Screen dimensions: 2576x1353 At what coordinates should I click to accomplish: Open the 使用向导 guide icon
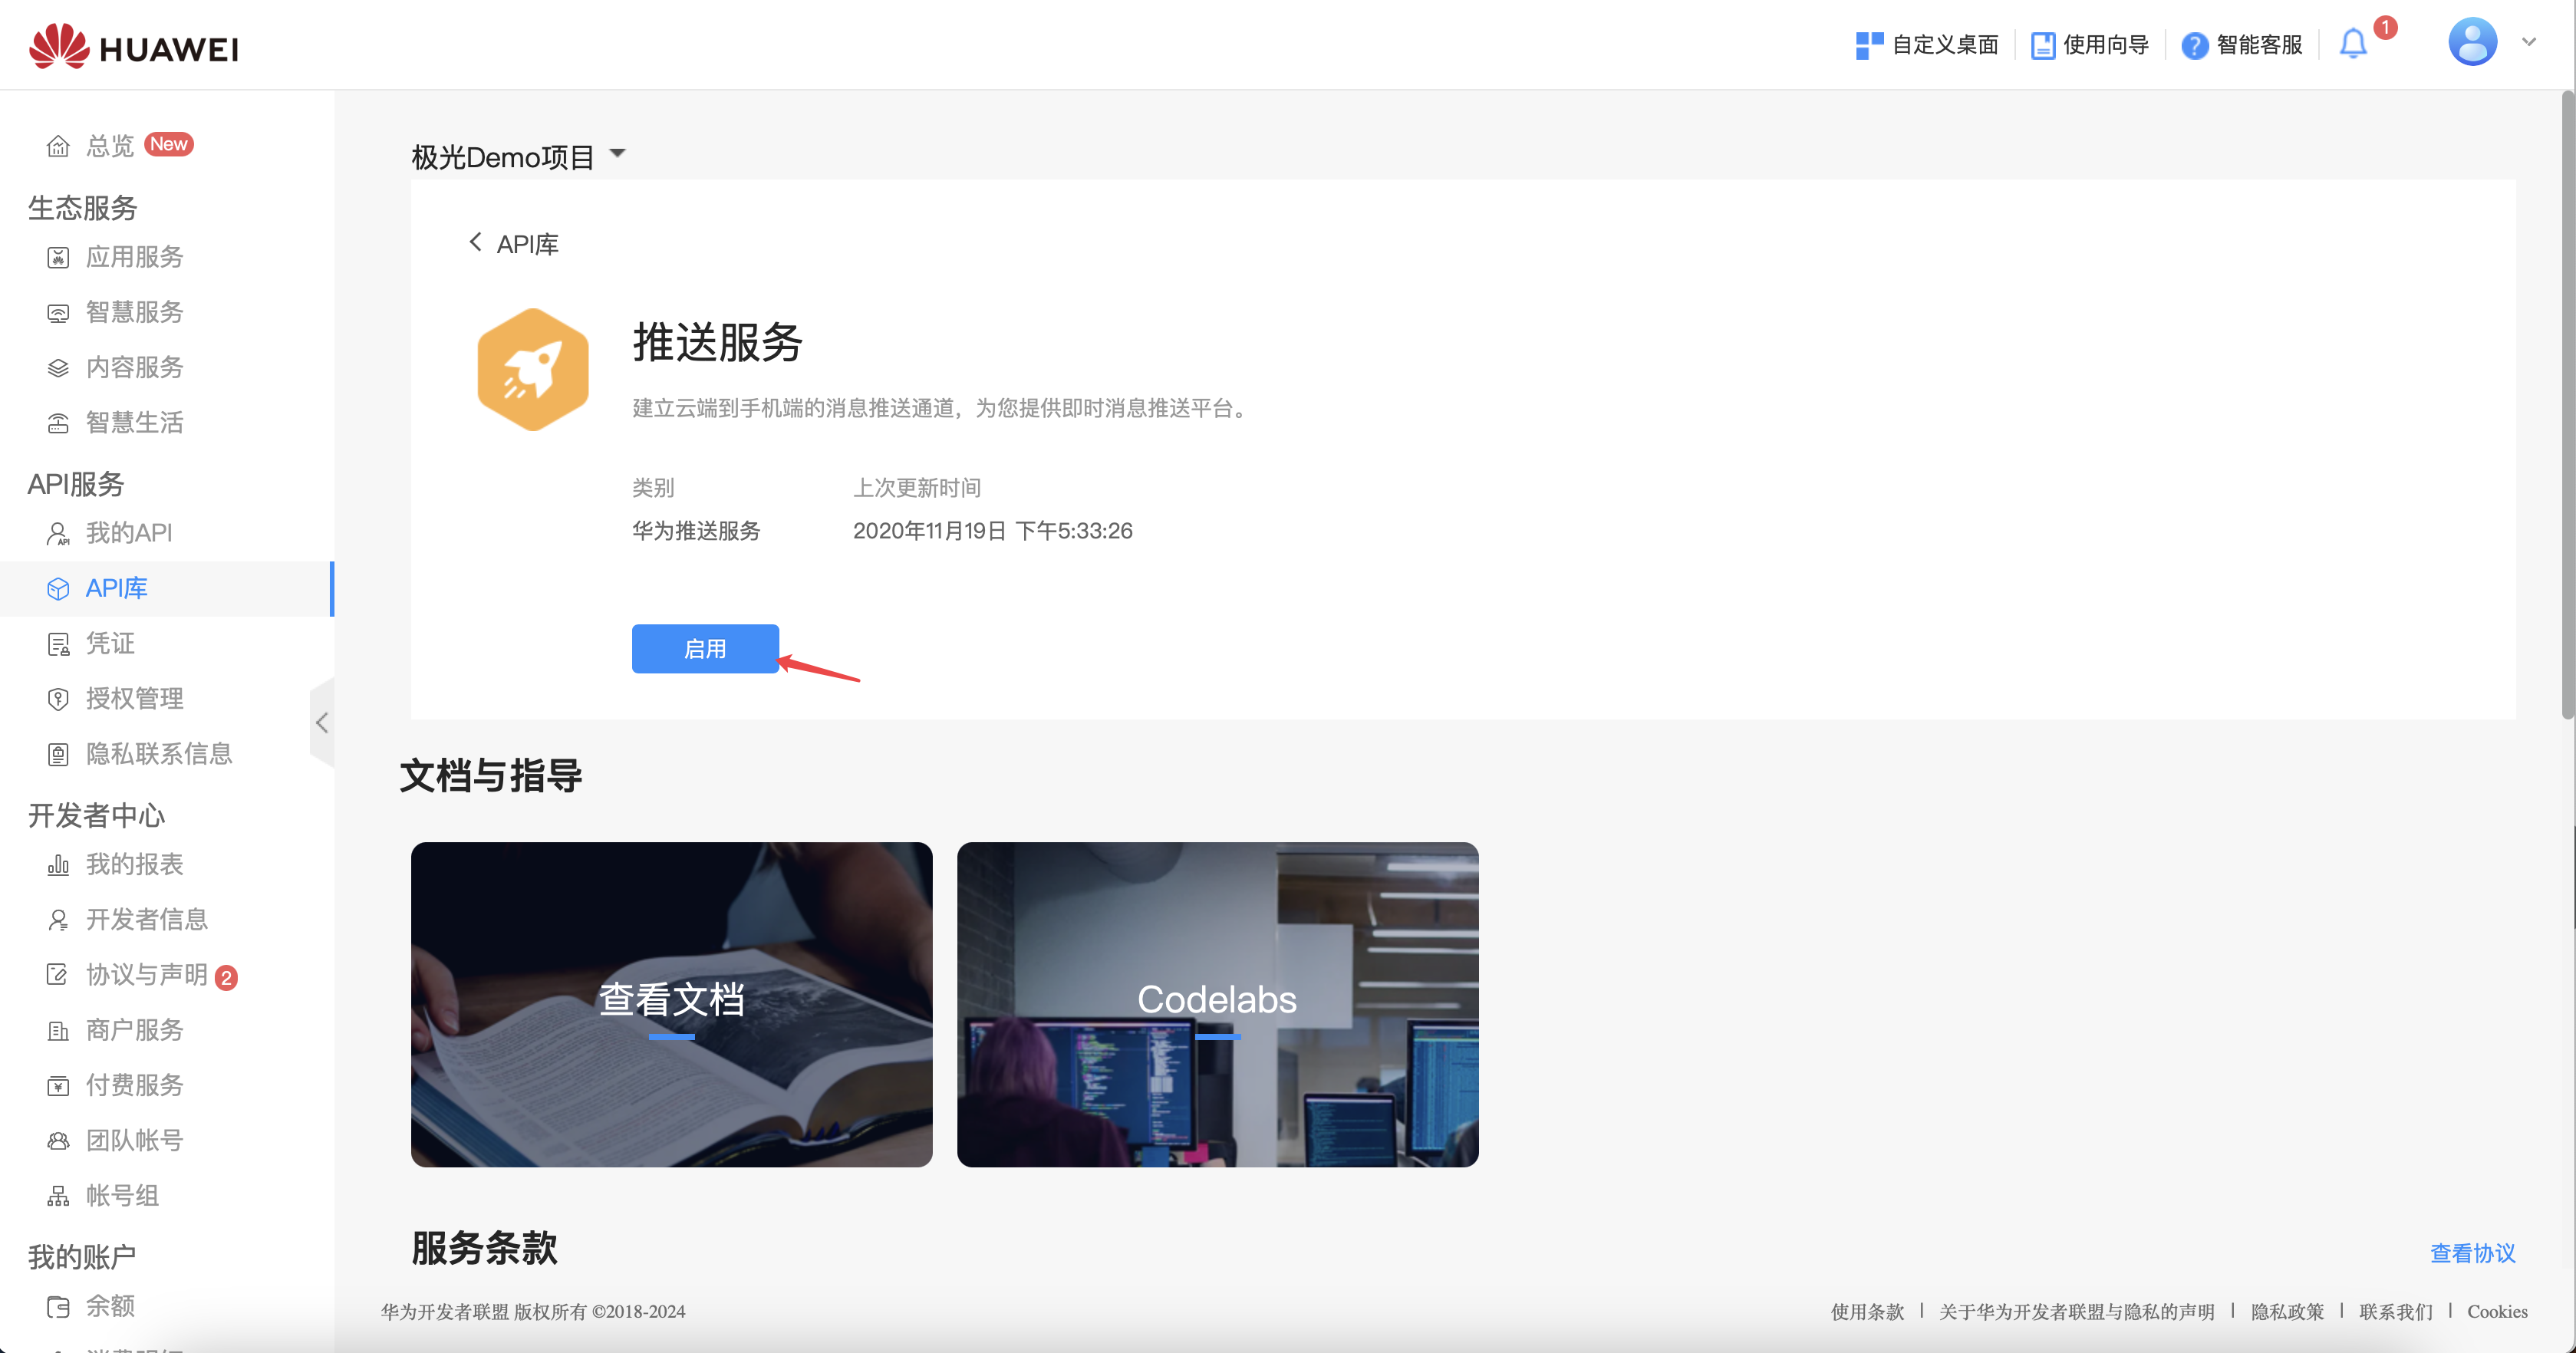coord(2043,45)
